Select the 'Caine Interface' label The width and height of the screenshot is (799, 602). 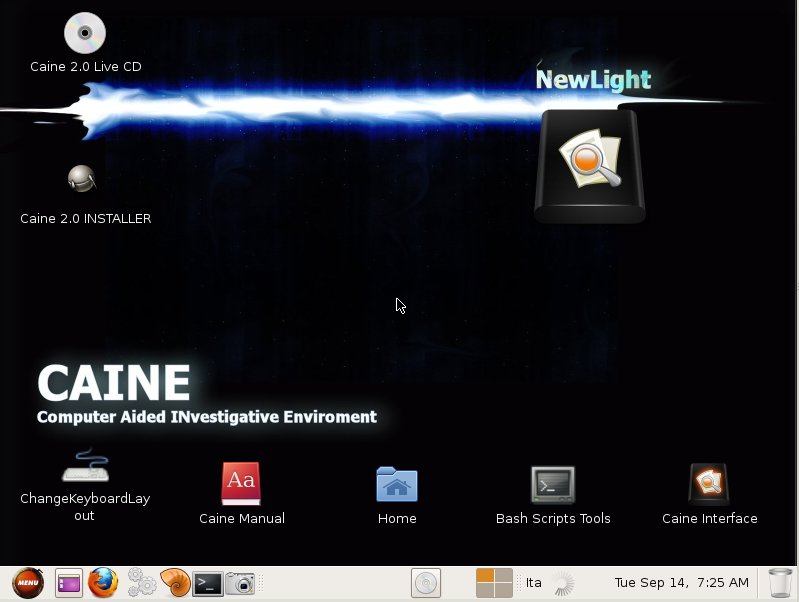click(x=709, y=518)
